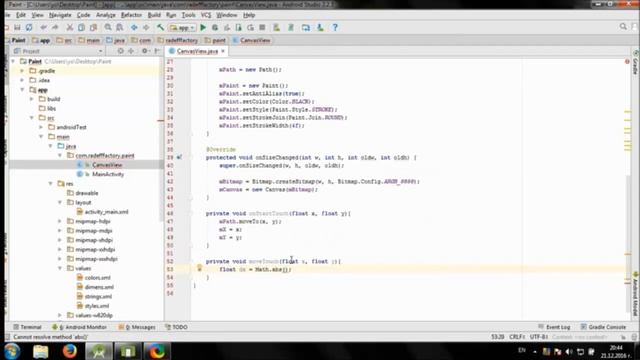
Task: Select styles.xml in project tree
Action: click(x=97, y=306)
